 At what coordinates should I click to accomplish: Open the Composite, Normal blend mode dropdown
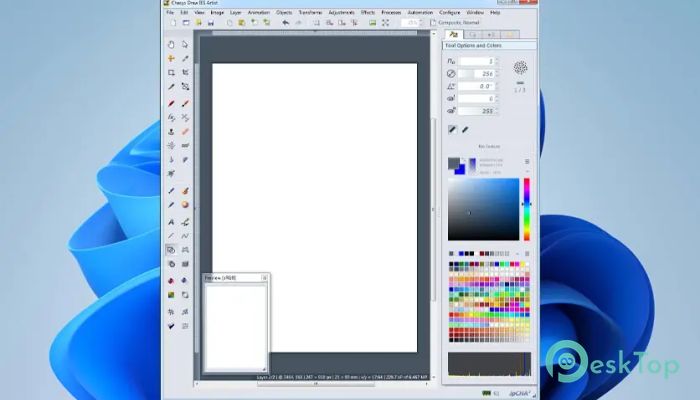454,23
